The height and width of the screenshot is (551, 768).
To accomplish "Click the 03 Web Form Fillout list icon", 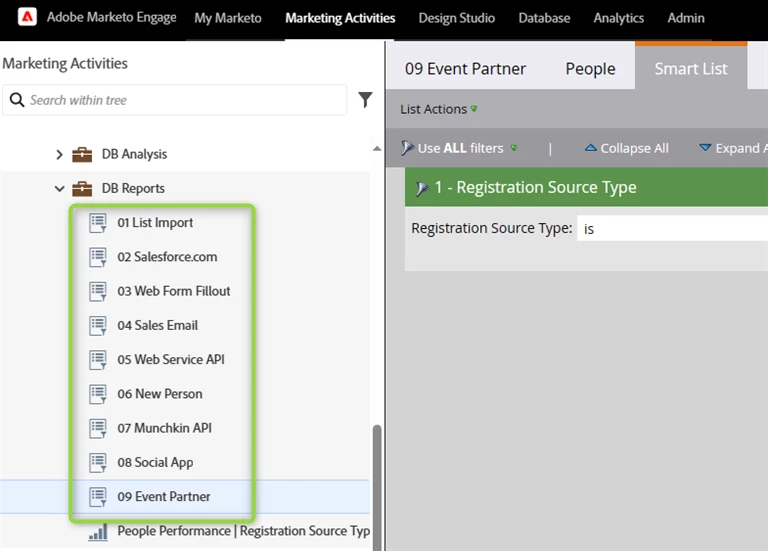I will (x=98, y=291).
